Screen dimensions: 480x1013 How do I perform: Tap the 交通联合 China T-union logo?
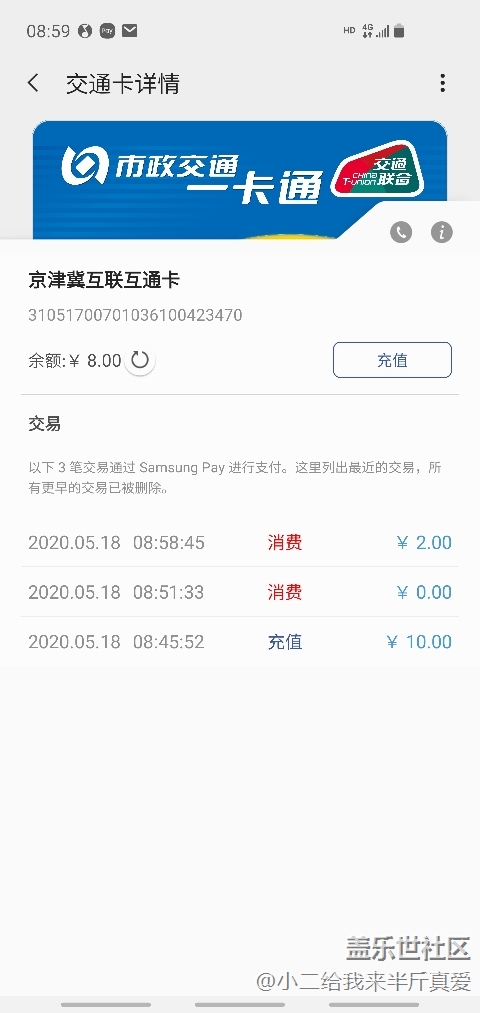pos(377,169)
